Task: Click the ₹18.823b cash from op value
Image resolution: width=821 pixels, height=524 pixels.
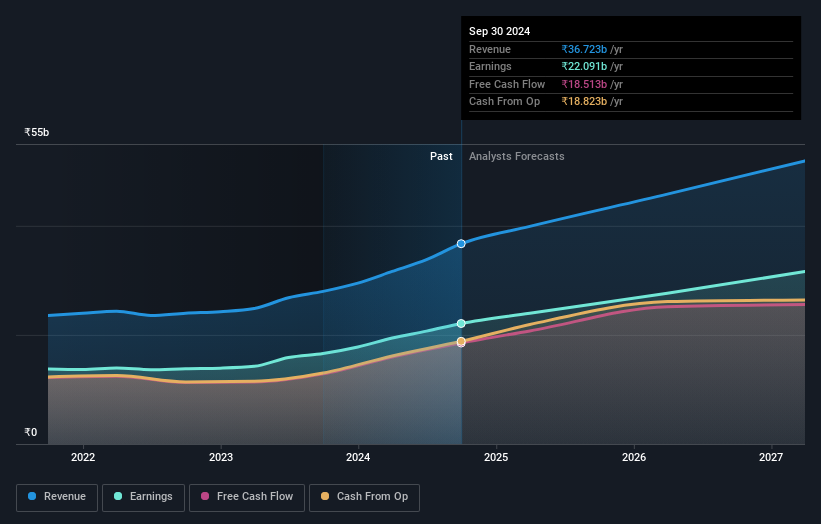Action: click(584, 102)
